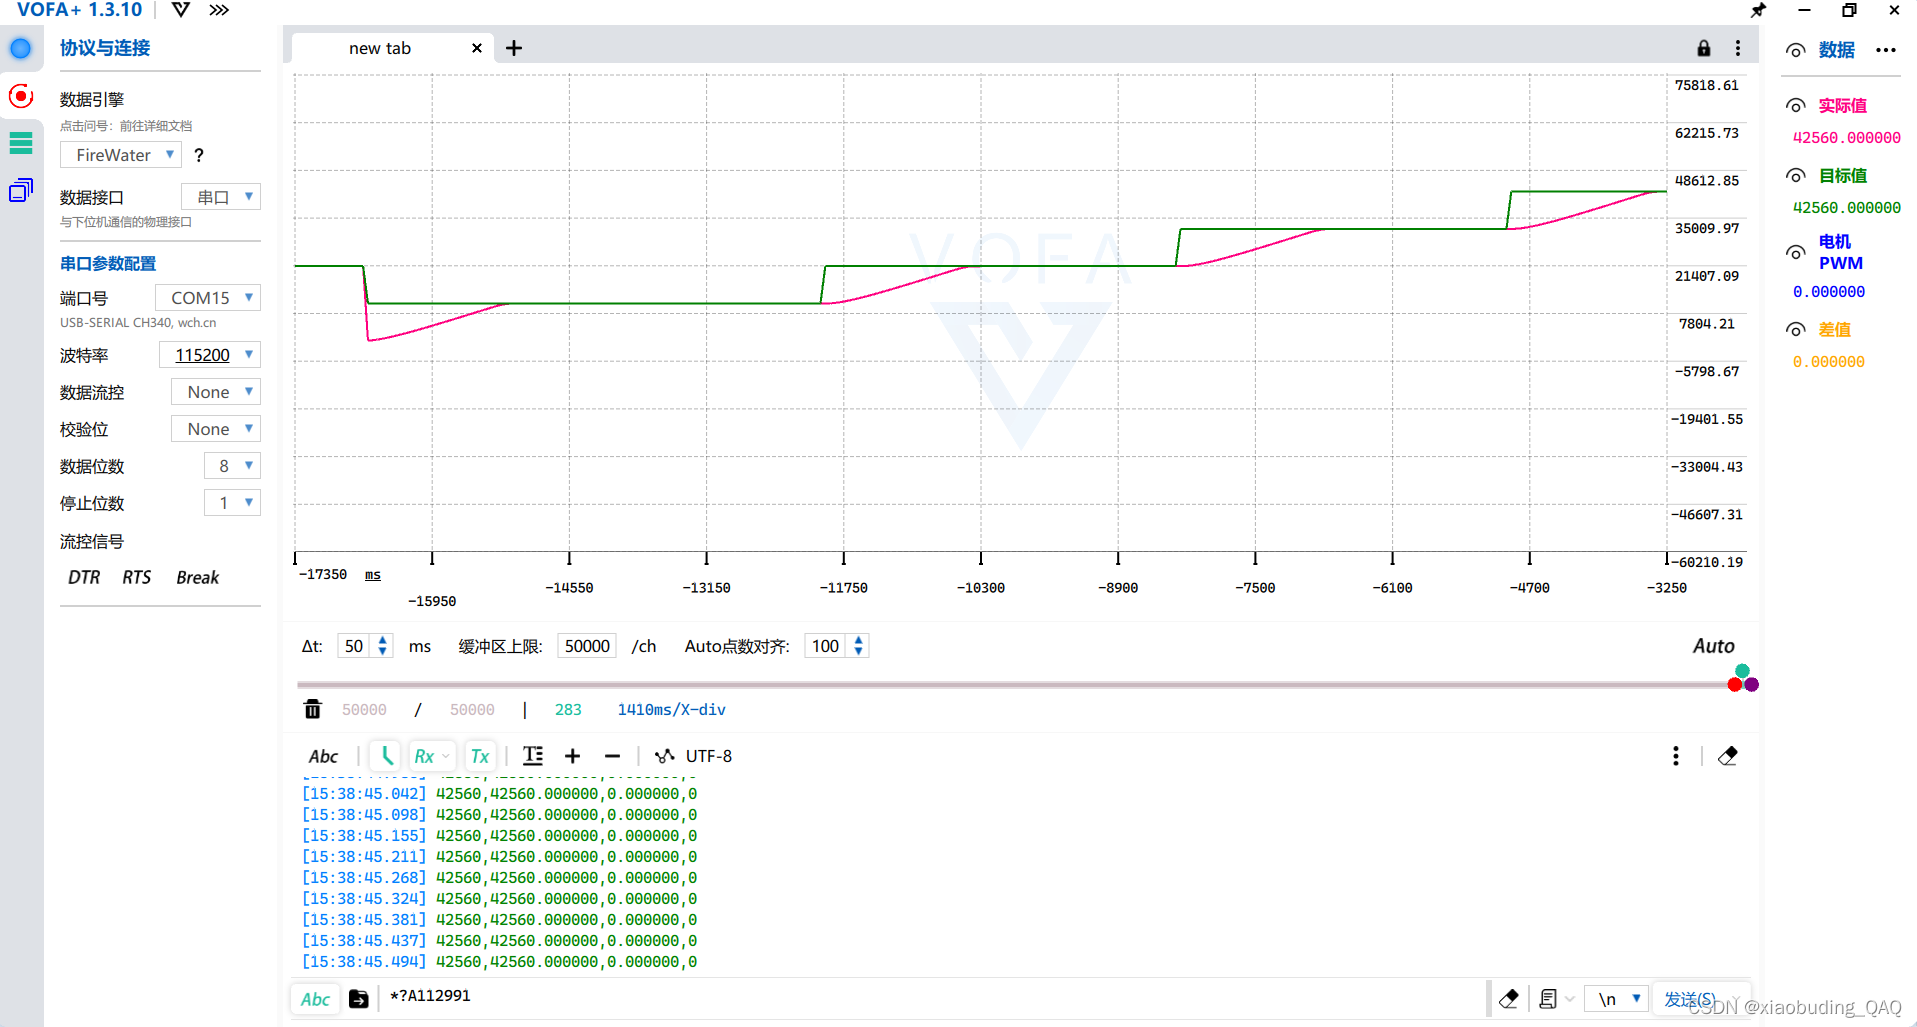Open the data bits 8 dropdown
The image size is (1917, 1027).
(233, 466)
